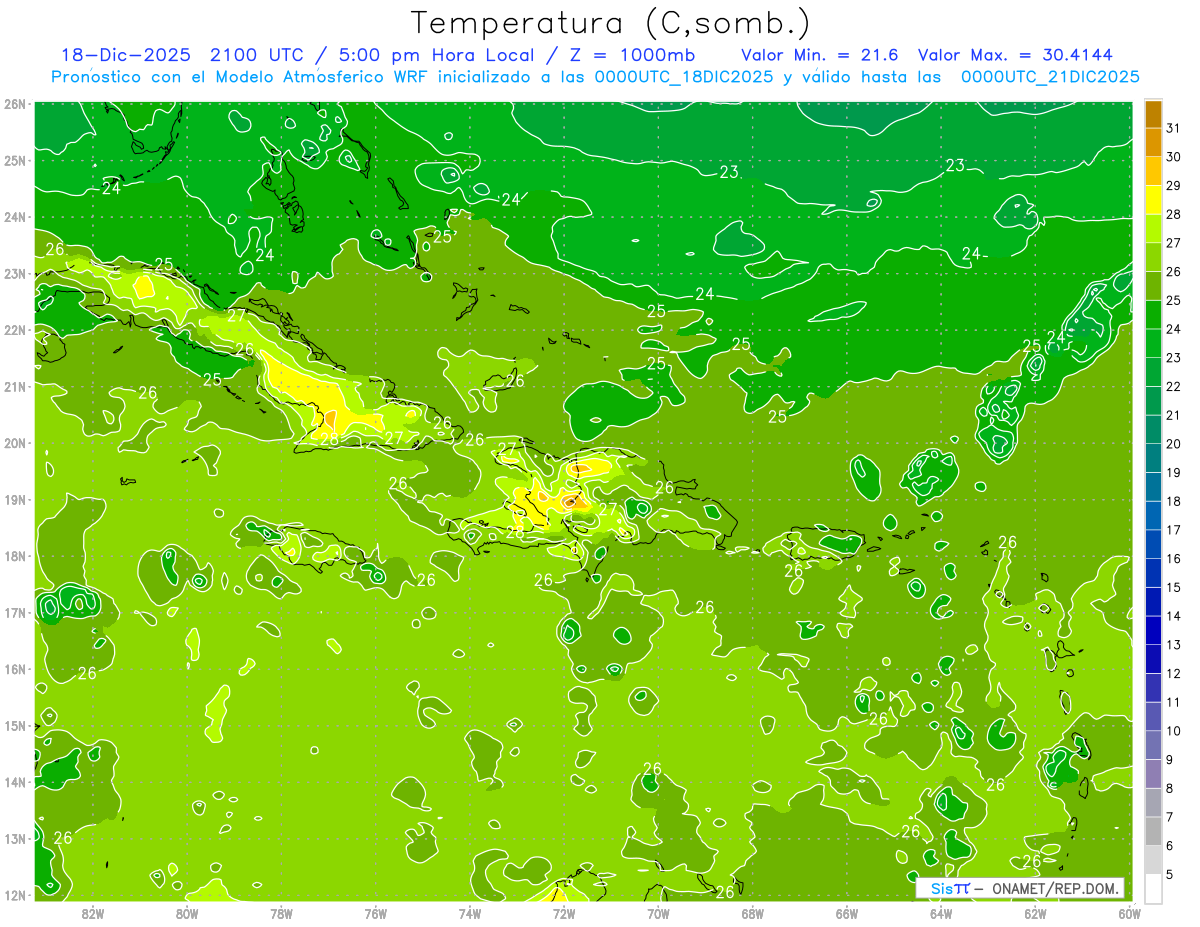Click the "Valor Min. = 21.6" value
The width and height of the screenshot is (1200, 927).
pos(819,55)
